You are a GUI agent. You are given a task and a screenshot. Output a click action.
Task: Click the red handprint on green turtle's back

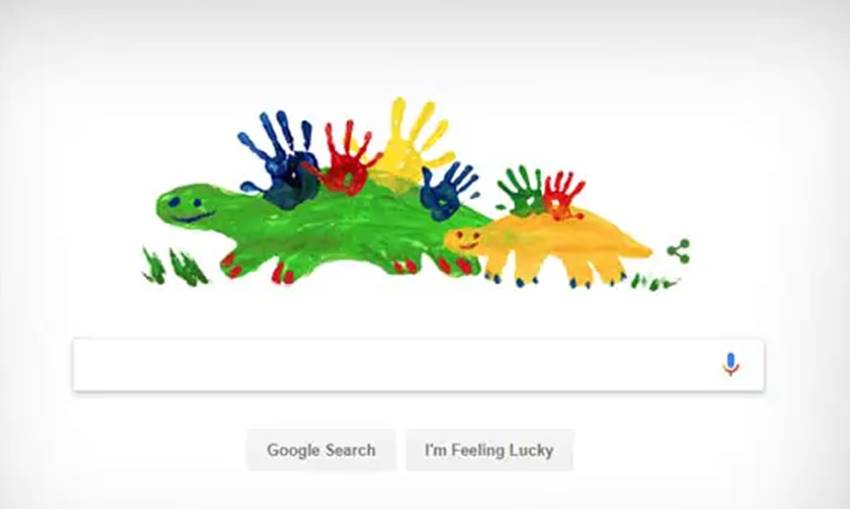click(347, 159)
